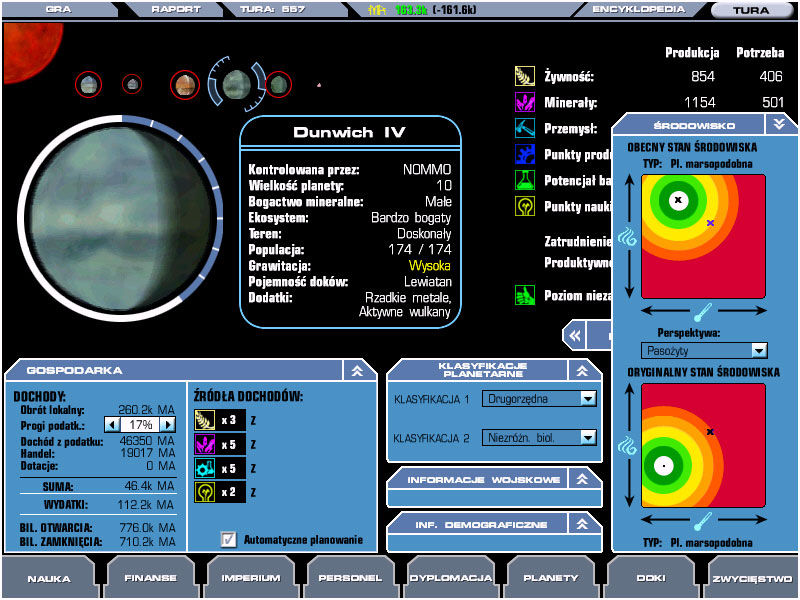This screenshot has height=600, width=800.
Task: Collapse the Klasyfikacje Planetarne panel
Action: pyautogui.click(x=582, y=371)
